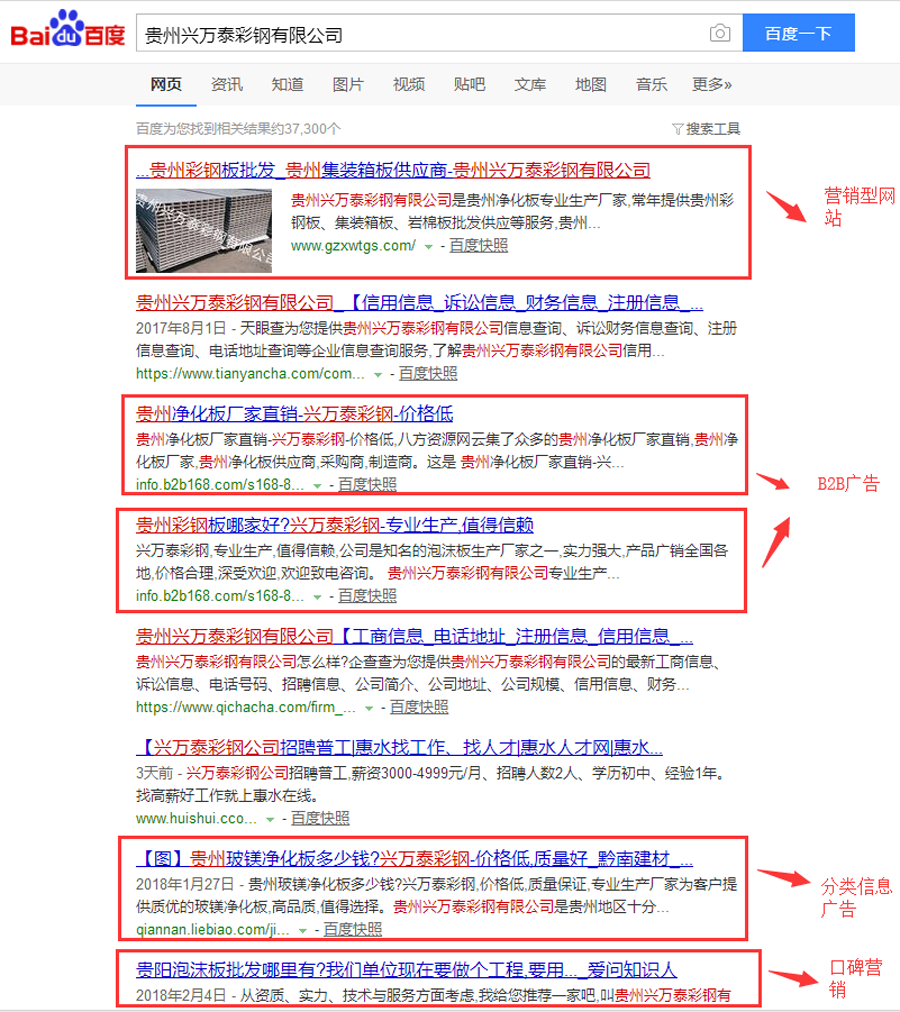Image resolution: width=900 pixels, height=1012 pixels.
Task: Click snippet line 钢板、集装箱板、岩棉板批发供应等服务
Action: tap(445, 223)
